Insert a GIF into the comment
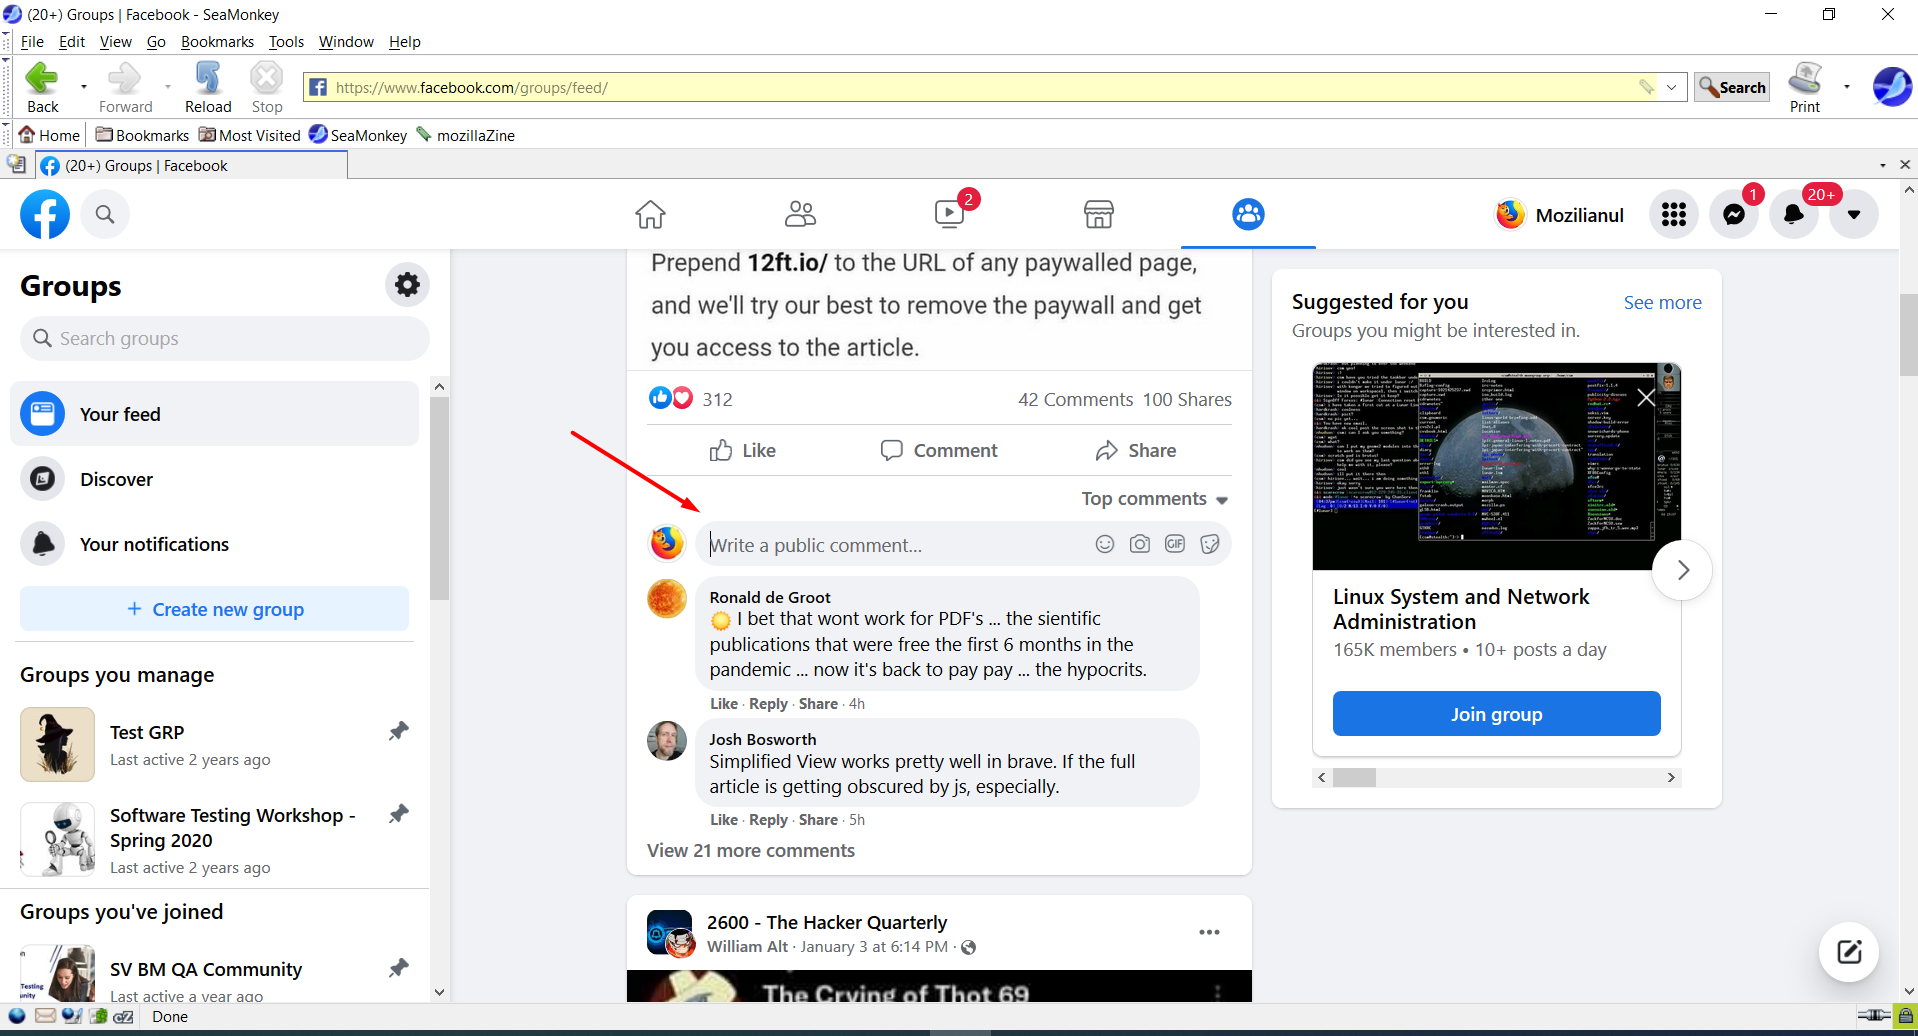 point(1174,544)
